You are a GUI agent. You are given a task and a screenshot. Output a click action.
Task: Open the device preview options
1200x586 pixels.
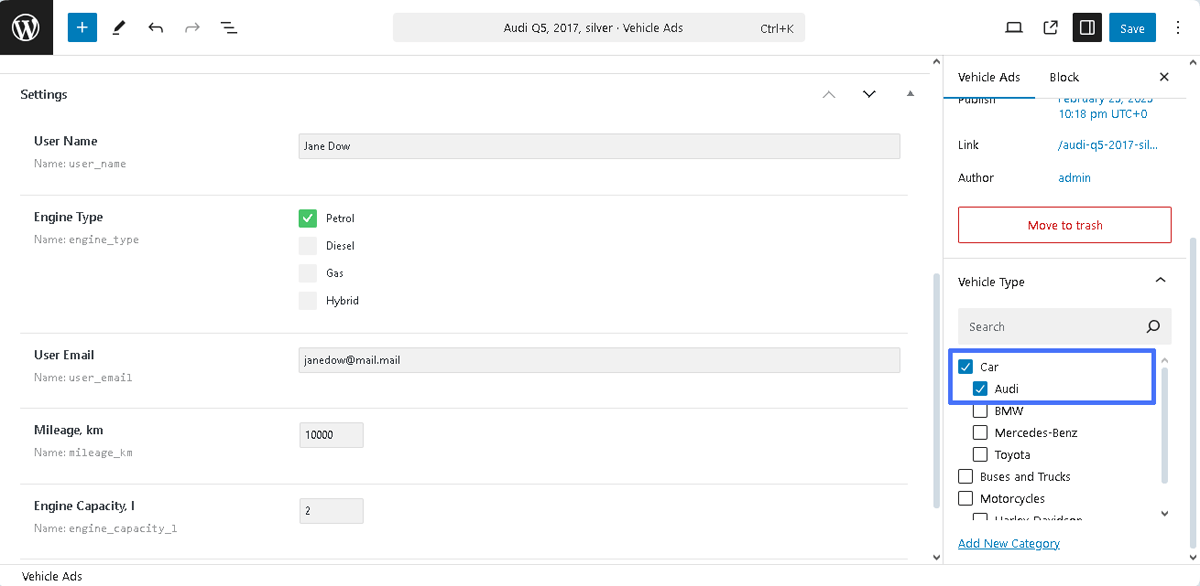click(1013, 27)
